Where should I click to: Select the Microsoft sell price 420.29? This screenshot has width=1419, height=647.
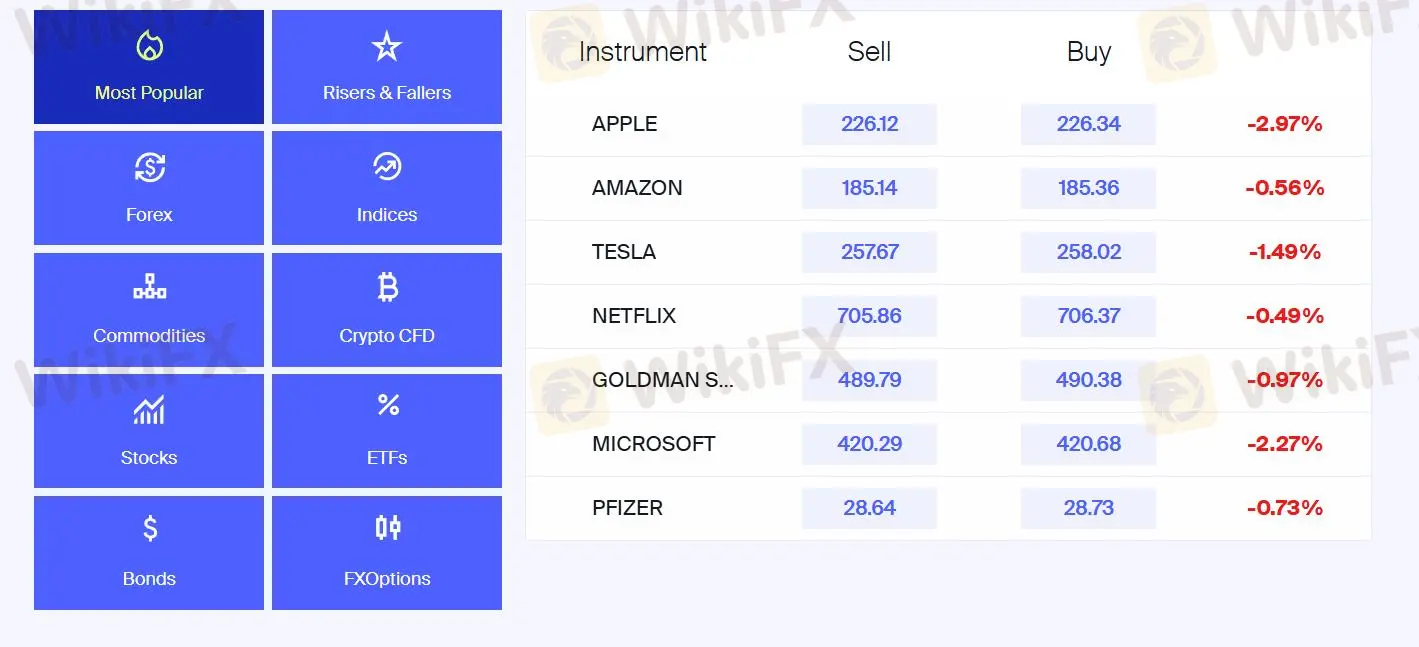tap(869, 444)
